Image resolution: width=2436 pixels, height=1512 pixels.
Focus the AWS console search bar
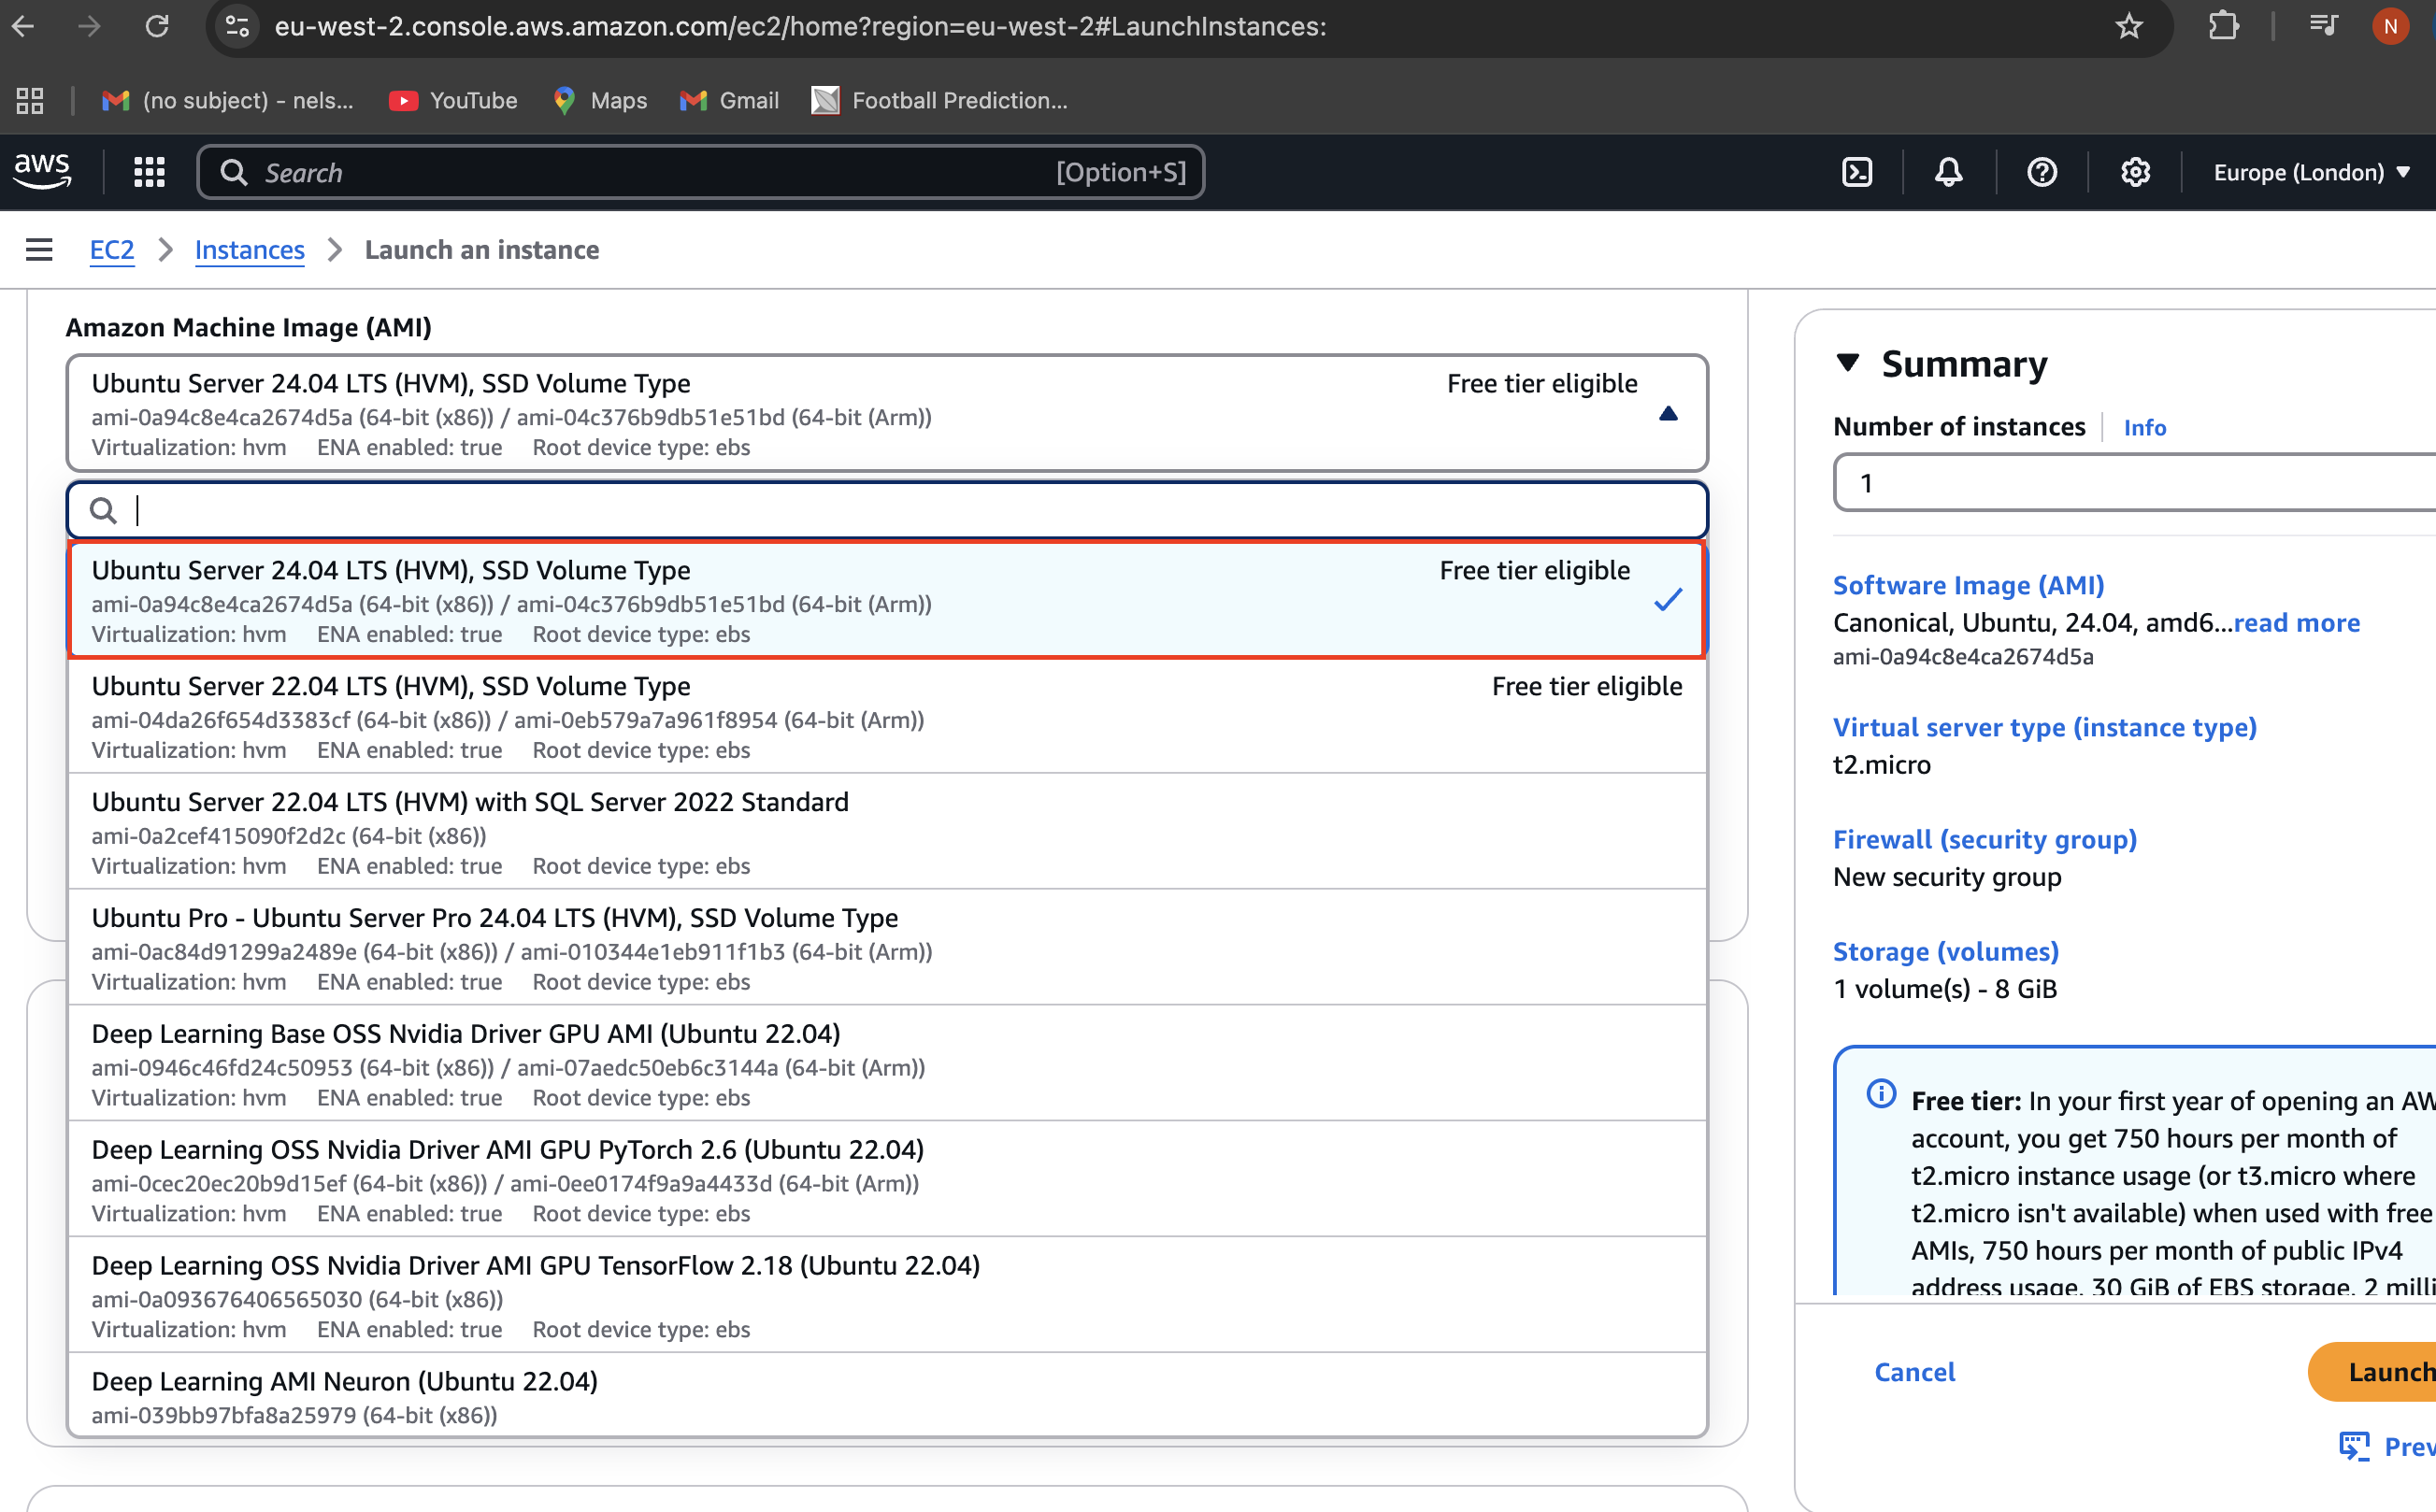tap(700, 172)
